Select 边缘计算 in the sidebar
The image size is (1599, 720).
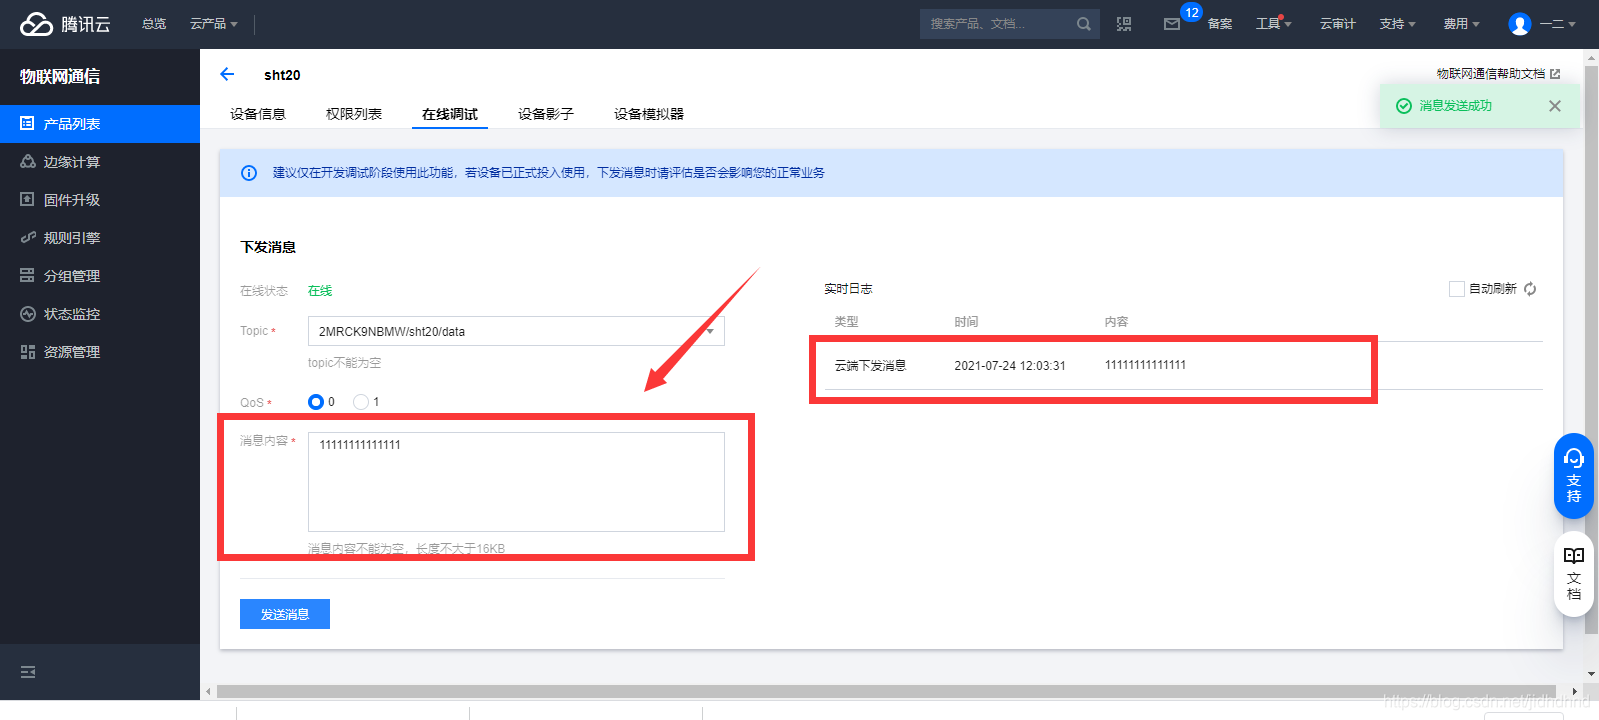tap(100, 162)
